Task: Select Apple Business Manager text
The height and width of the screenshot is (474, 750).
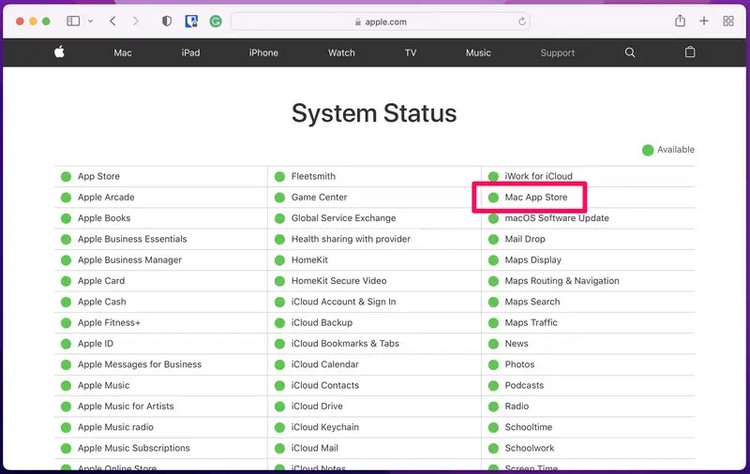Action: click(x=130, y=260)
